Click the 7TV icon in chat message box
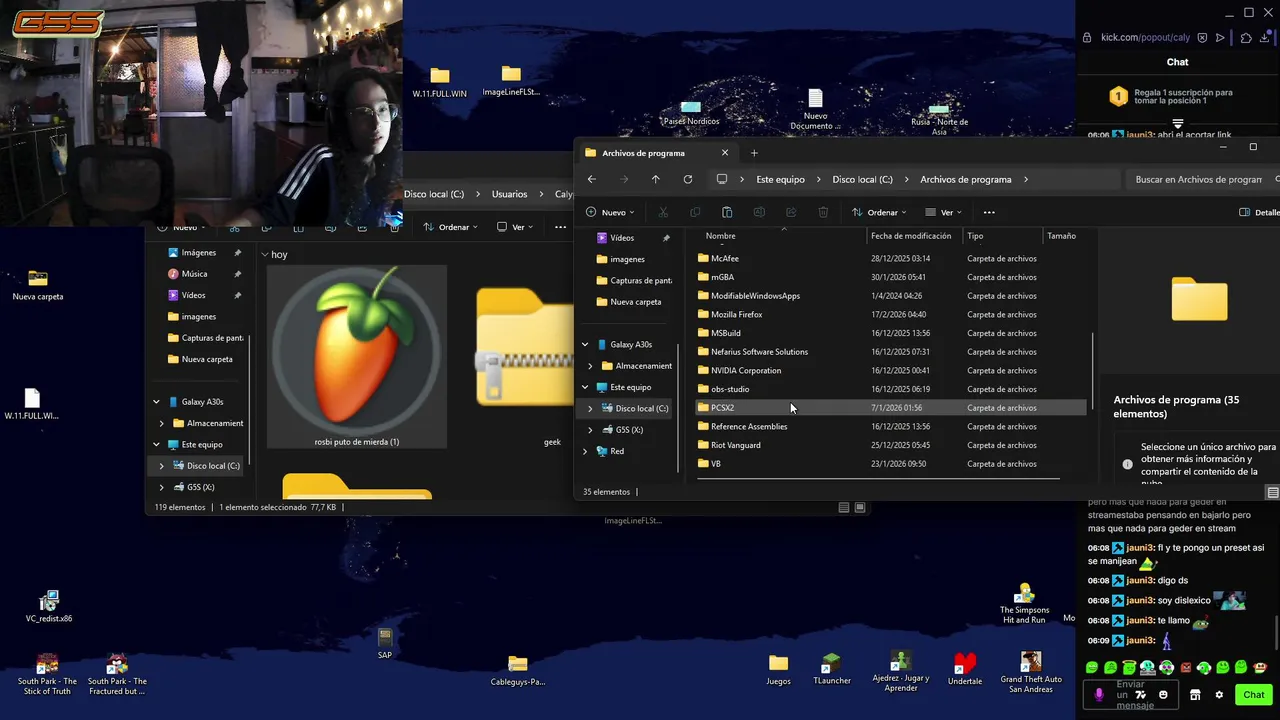The height and width of the screenshot is (720, 1280). click(x=1140, y=695)
